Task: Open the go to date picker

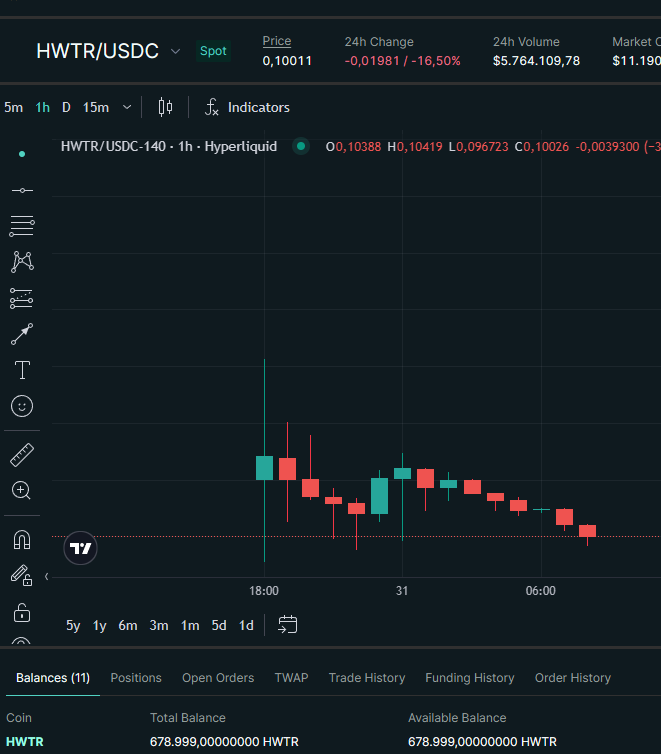Action: (287, 625)
